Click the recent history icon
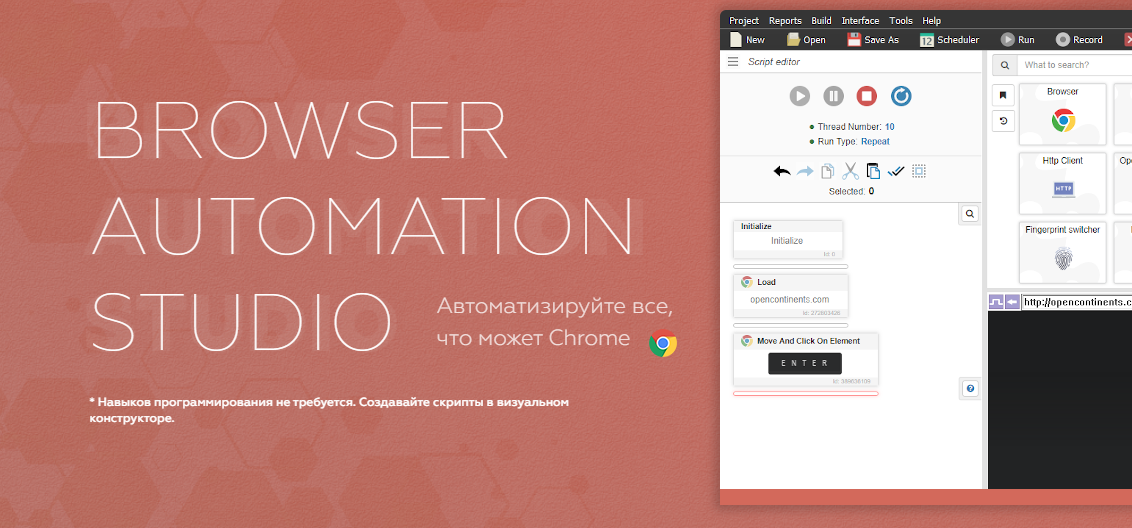The image size is (1132, 528). (1003, 121)
